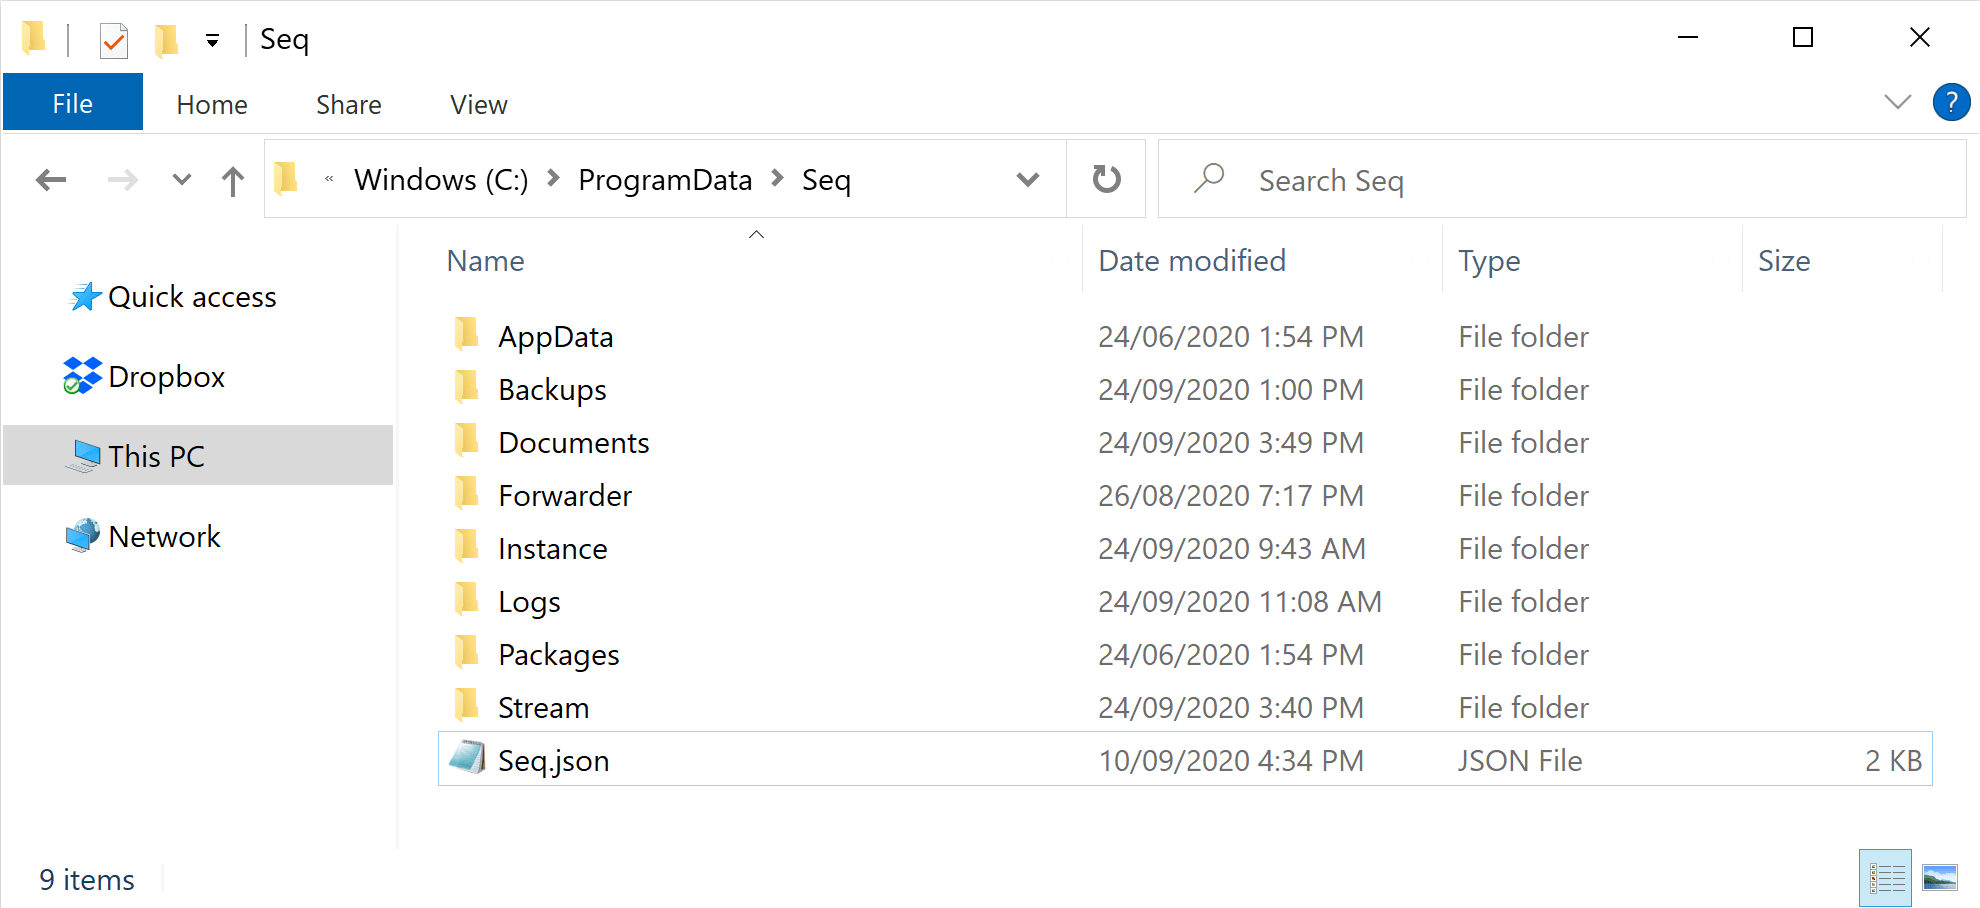Sort files by Date modified column
Viewport: 1980px width, 908px height.
pos(1192,261)
